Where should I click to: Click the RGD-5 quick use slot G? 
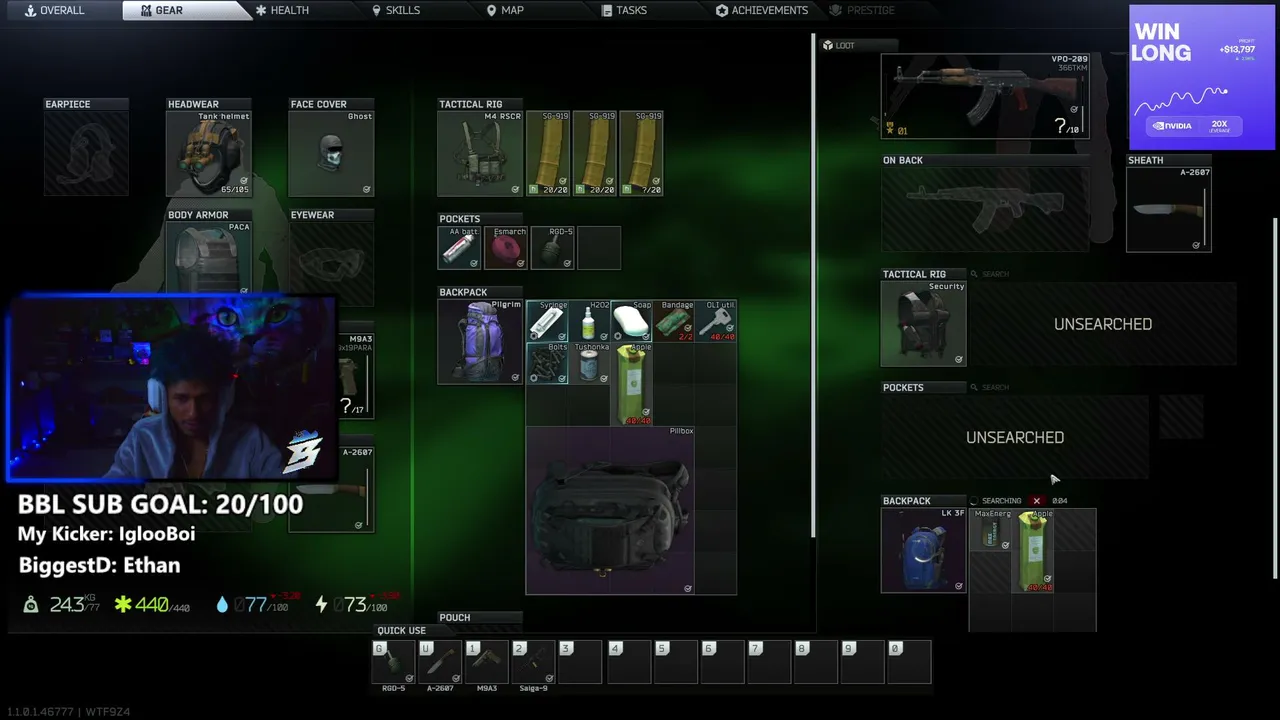[x=394, y=662]
